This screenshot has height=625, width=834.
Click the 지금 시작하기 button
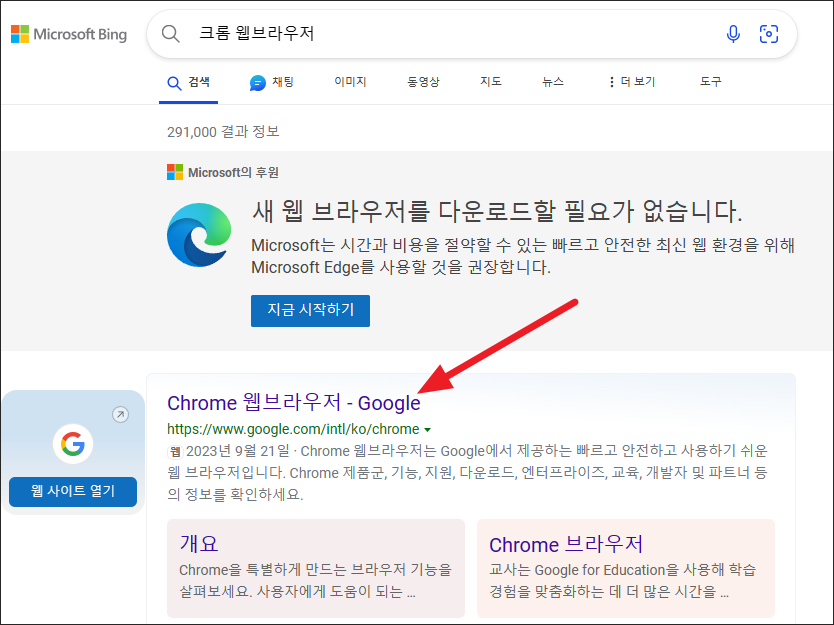tap(310, 311)
